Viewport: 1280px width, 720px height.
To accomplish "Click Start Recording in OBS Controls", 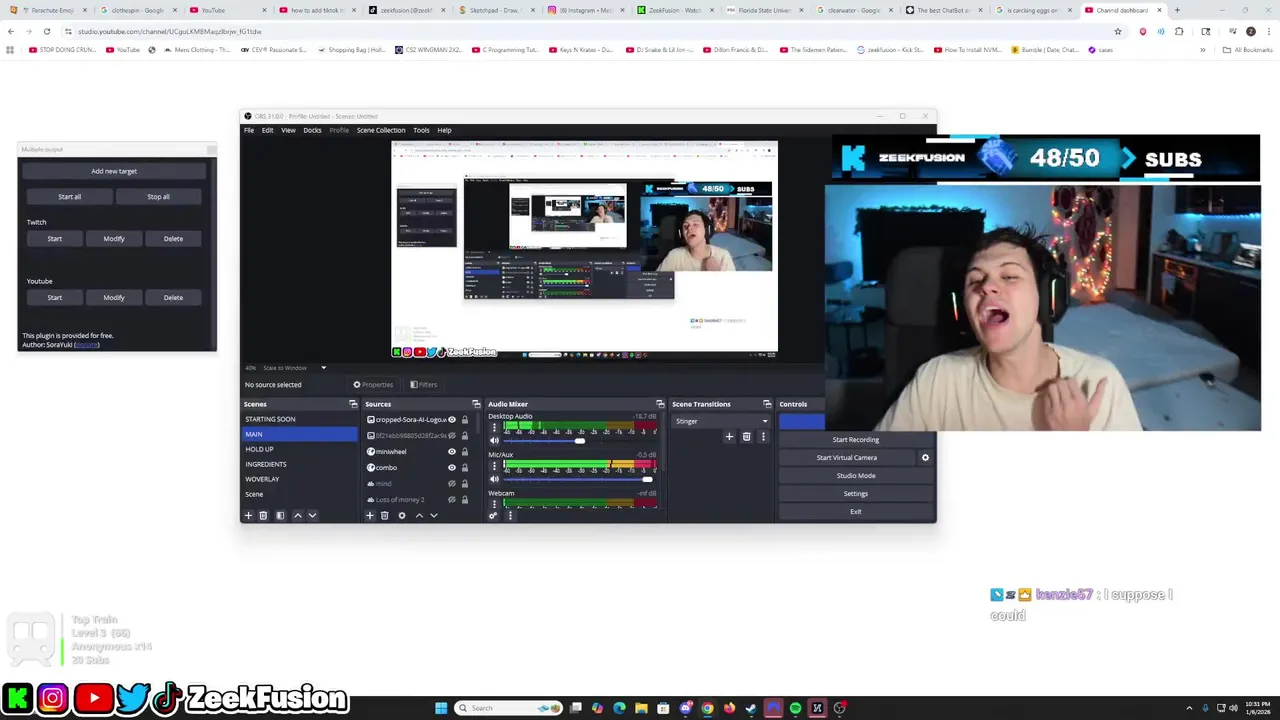I will pos(855,439).
